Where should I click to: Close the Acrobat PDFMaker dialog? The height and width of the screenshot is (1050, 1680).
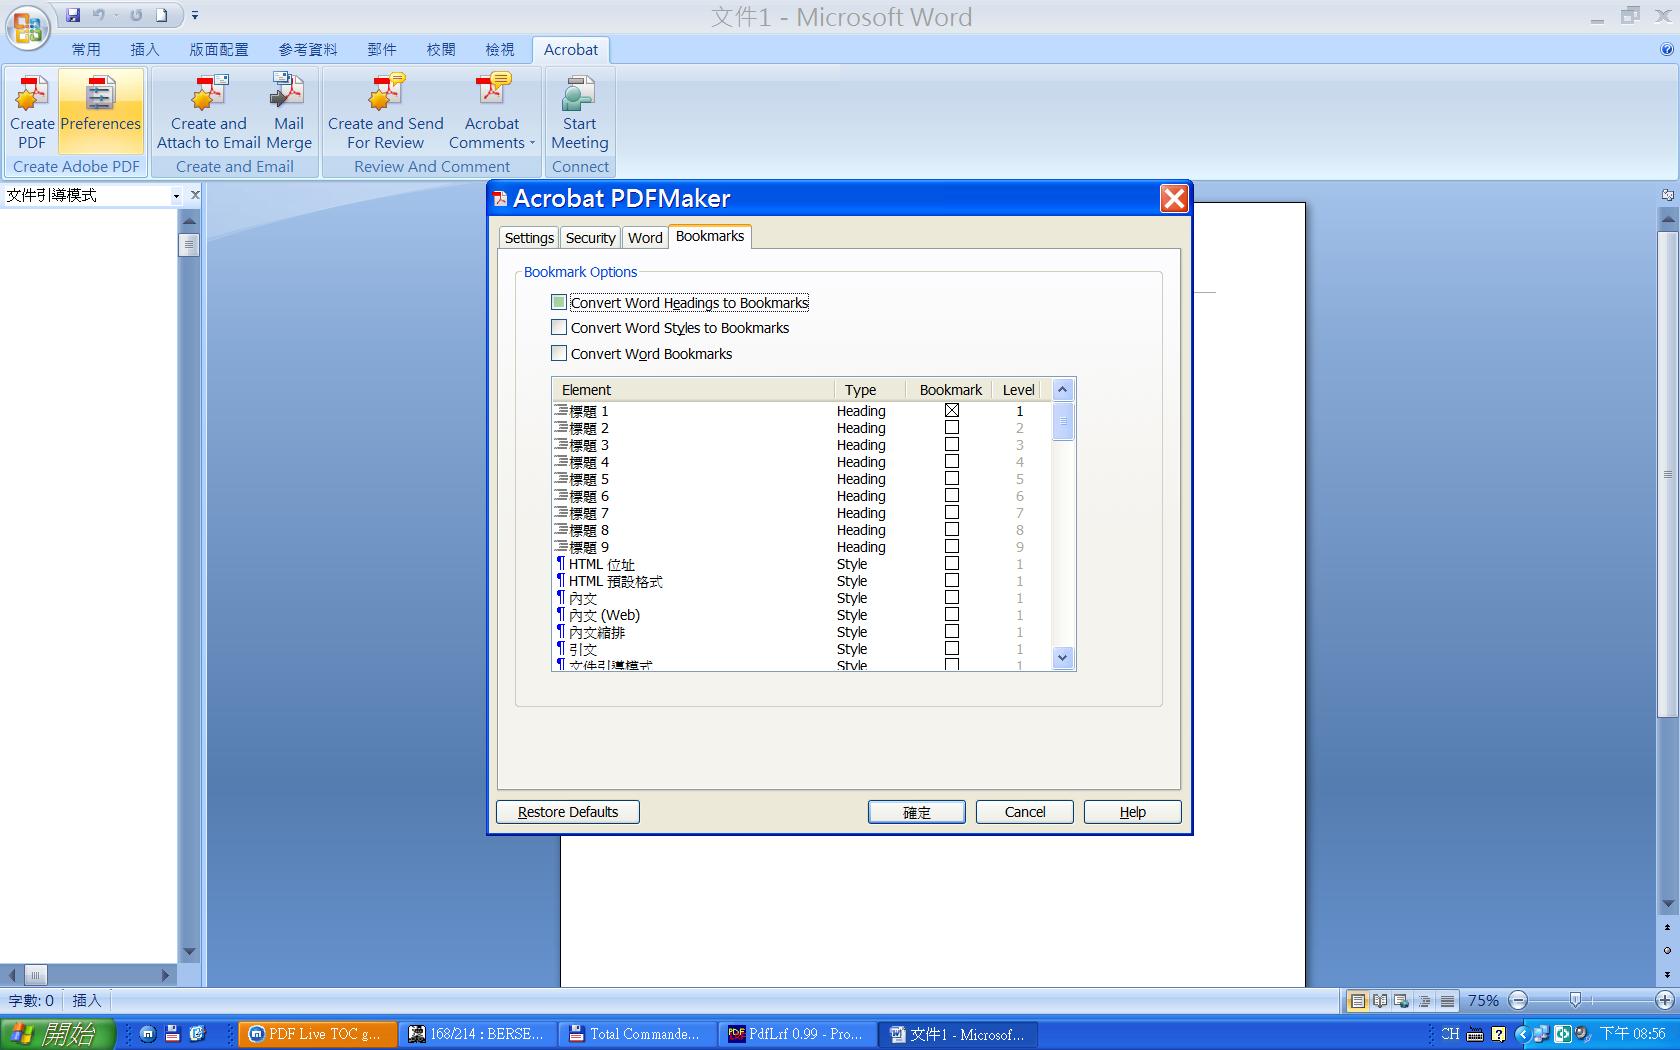click(x=1174, y=199)
